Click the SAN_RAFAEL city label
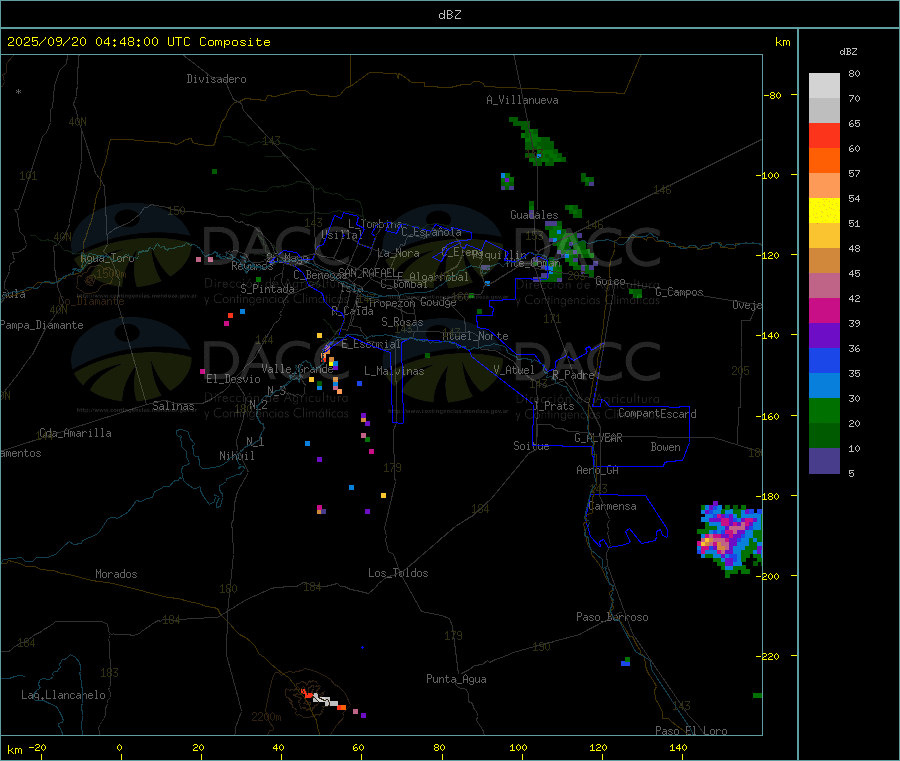 click(x=367, y=272)
